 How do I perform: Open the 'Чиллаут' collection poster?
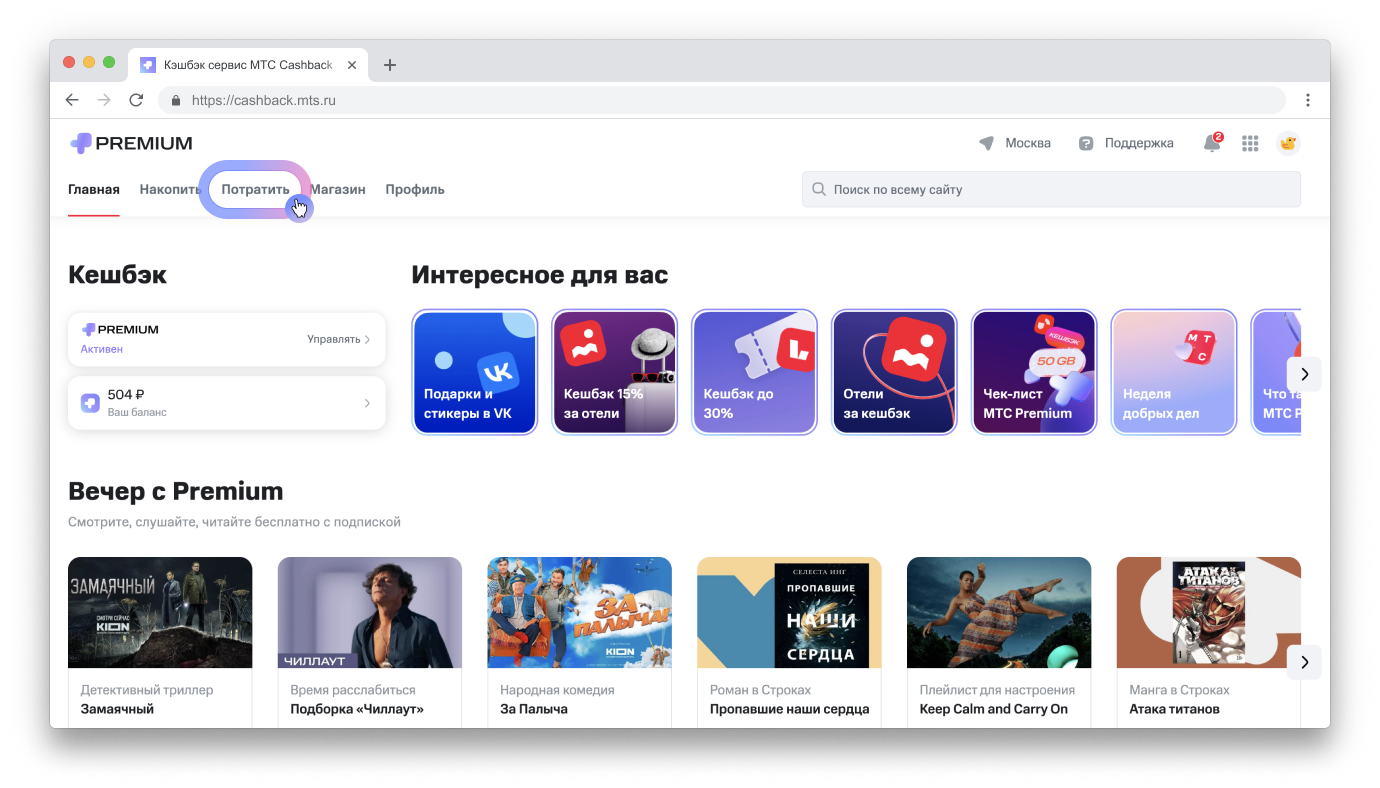click(370, 612)
